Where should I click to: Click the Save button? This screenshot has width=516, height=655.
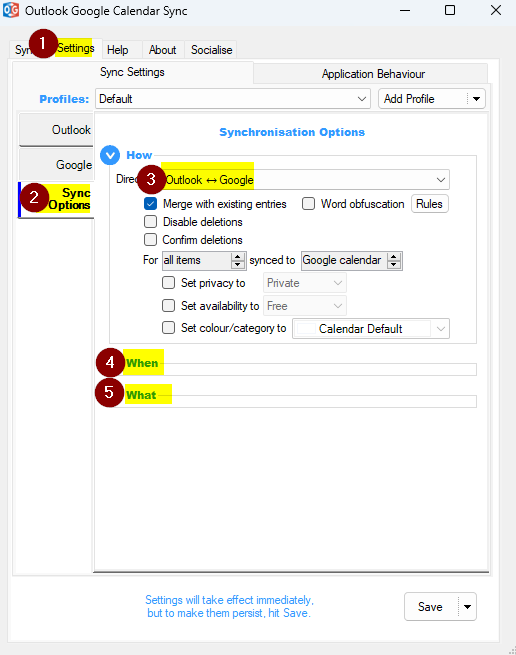[430, 607]
